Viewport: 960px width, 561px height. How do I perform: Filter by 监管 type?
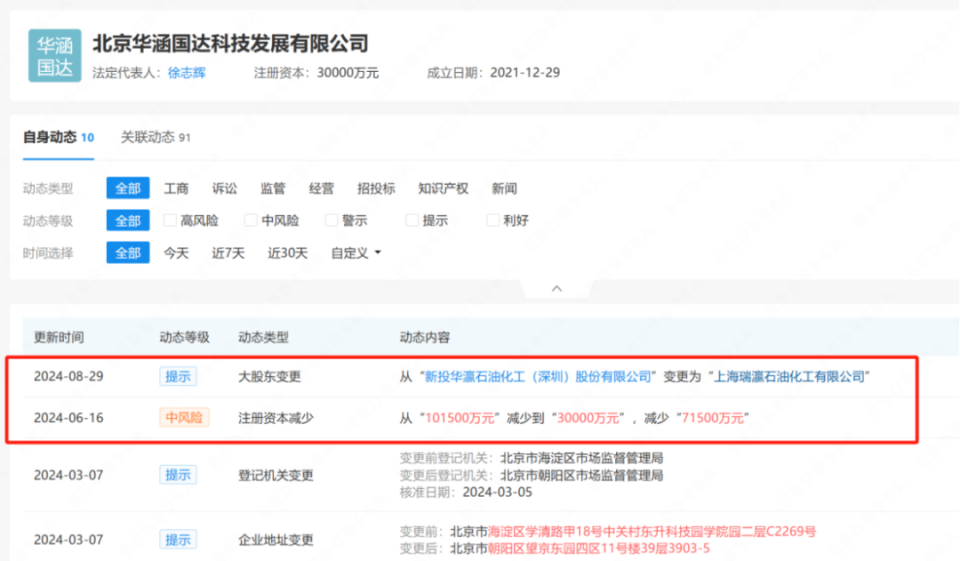click(x=273, y=189)
